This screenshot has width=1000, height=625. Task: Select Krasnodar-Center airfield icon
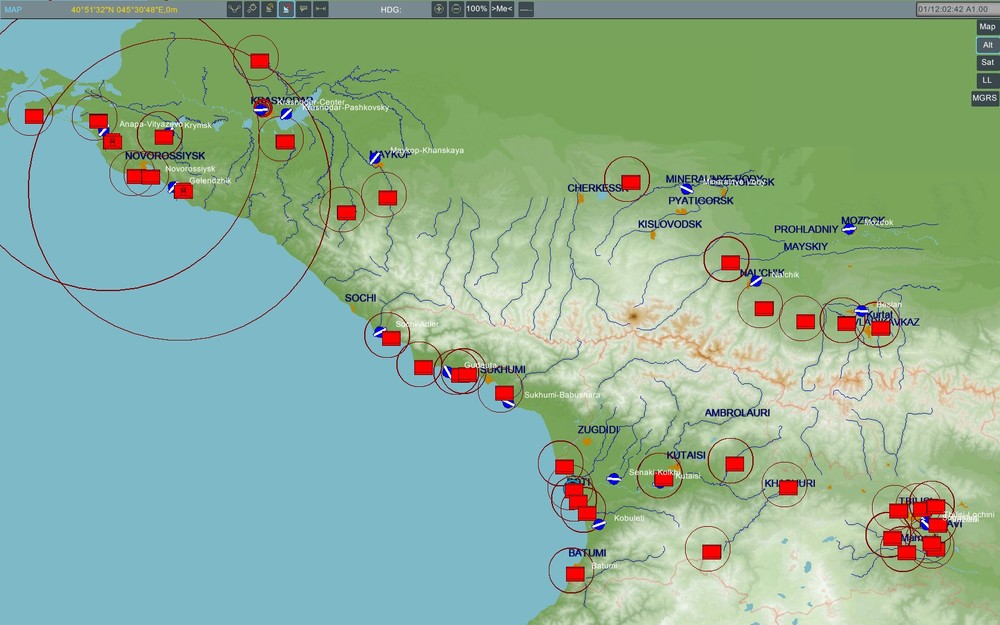[x=261, y=109]
